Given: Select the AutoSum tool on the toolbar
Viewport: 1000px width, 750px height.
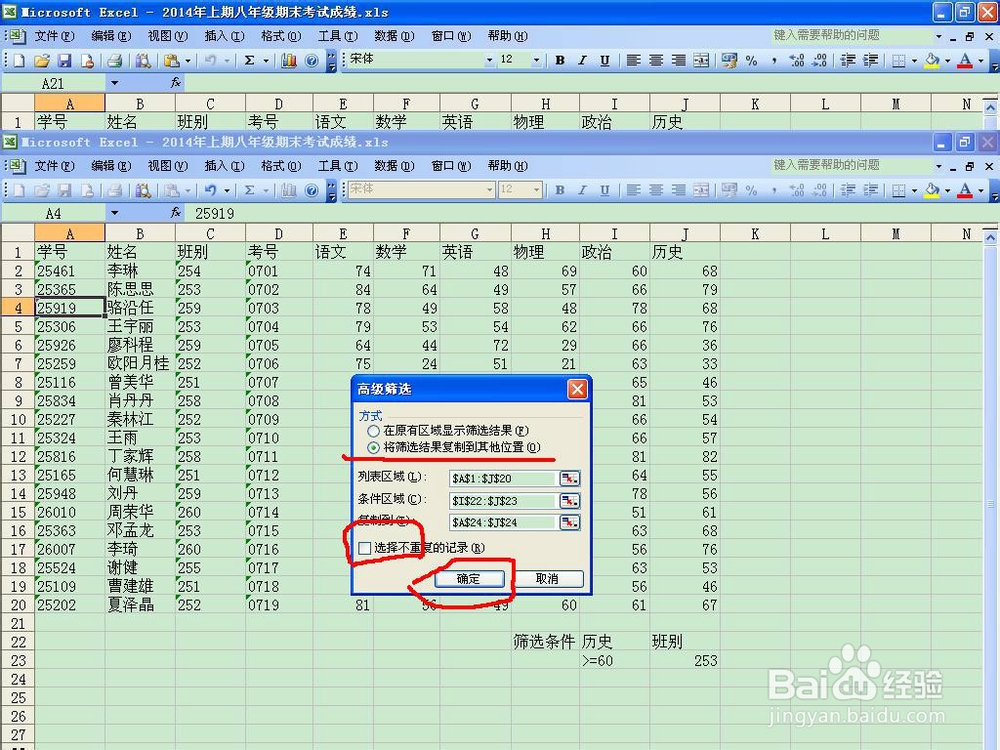Looking at the screenshot, I should tap(248, 190).
